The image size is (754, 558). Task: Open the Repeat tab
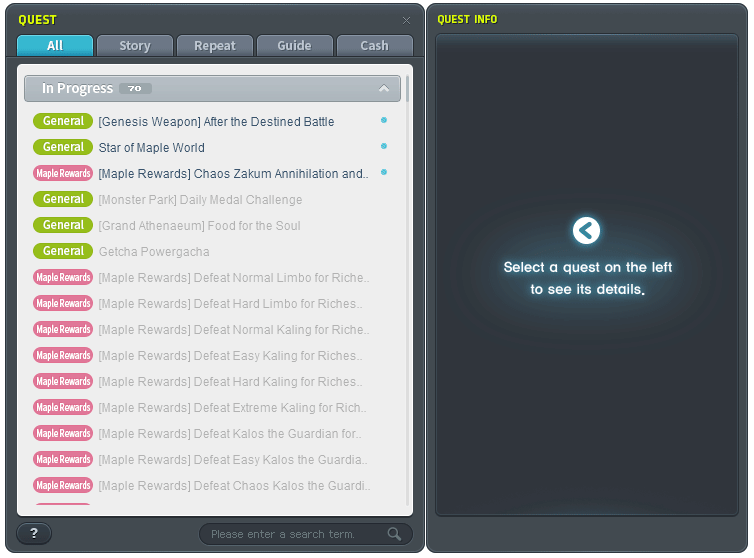pos(214,46)
